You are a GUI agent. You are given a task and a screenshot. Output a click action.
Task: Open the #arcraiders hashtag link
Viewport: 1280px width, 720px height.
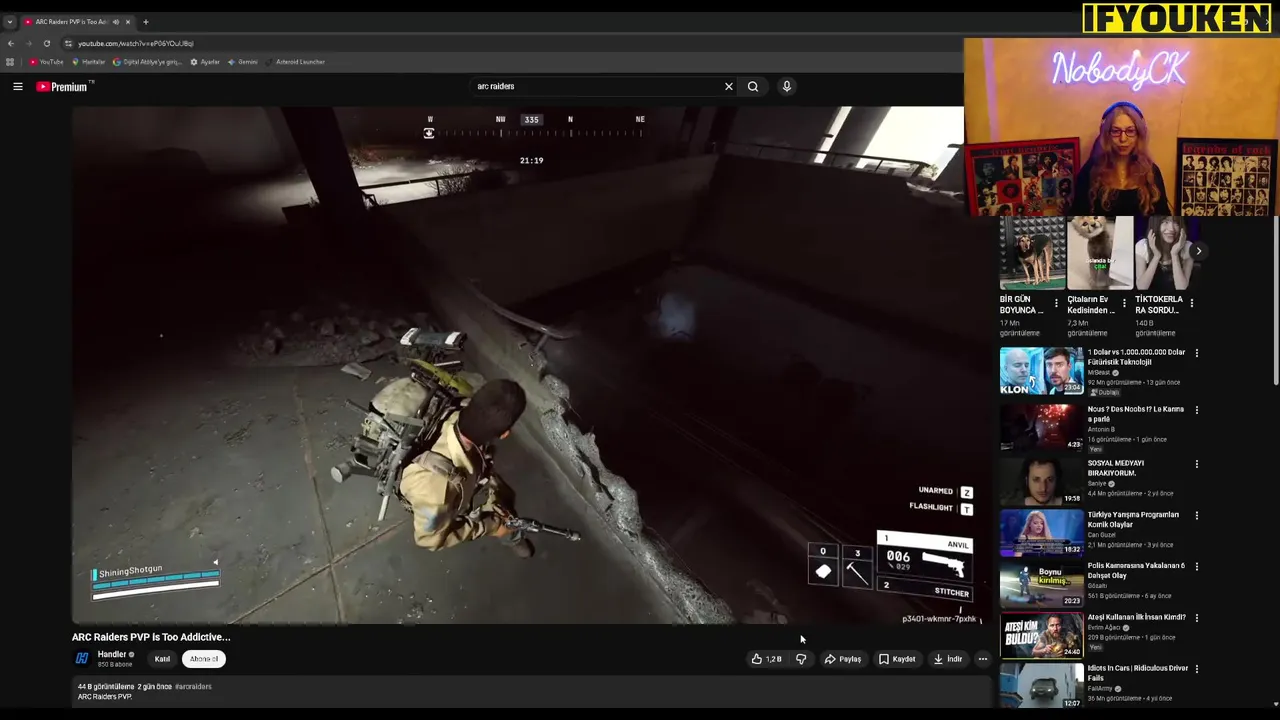193,687
